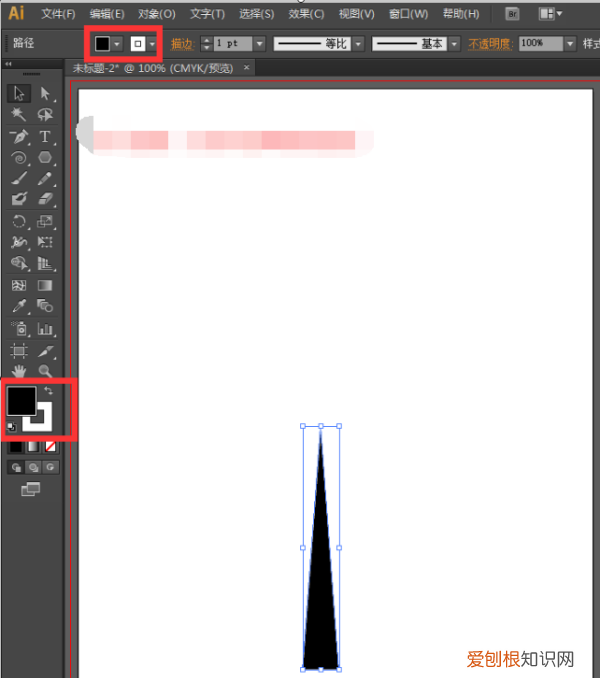Open the 文件(F) menu
The width and height of the screenshot is (600, 678).
click(58, 14)
